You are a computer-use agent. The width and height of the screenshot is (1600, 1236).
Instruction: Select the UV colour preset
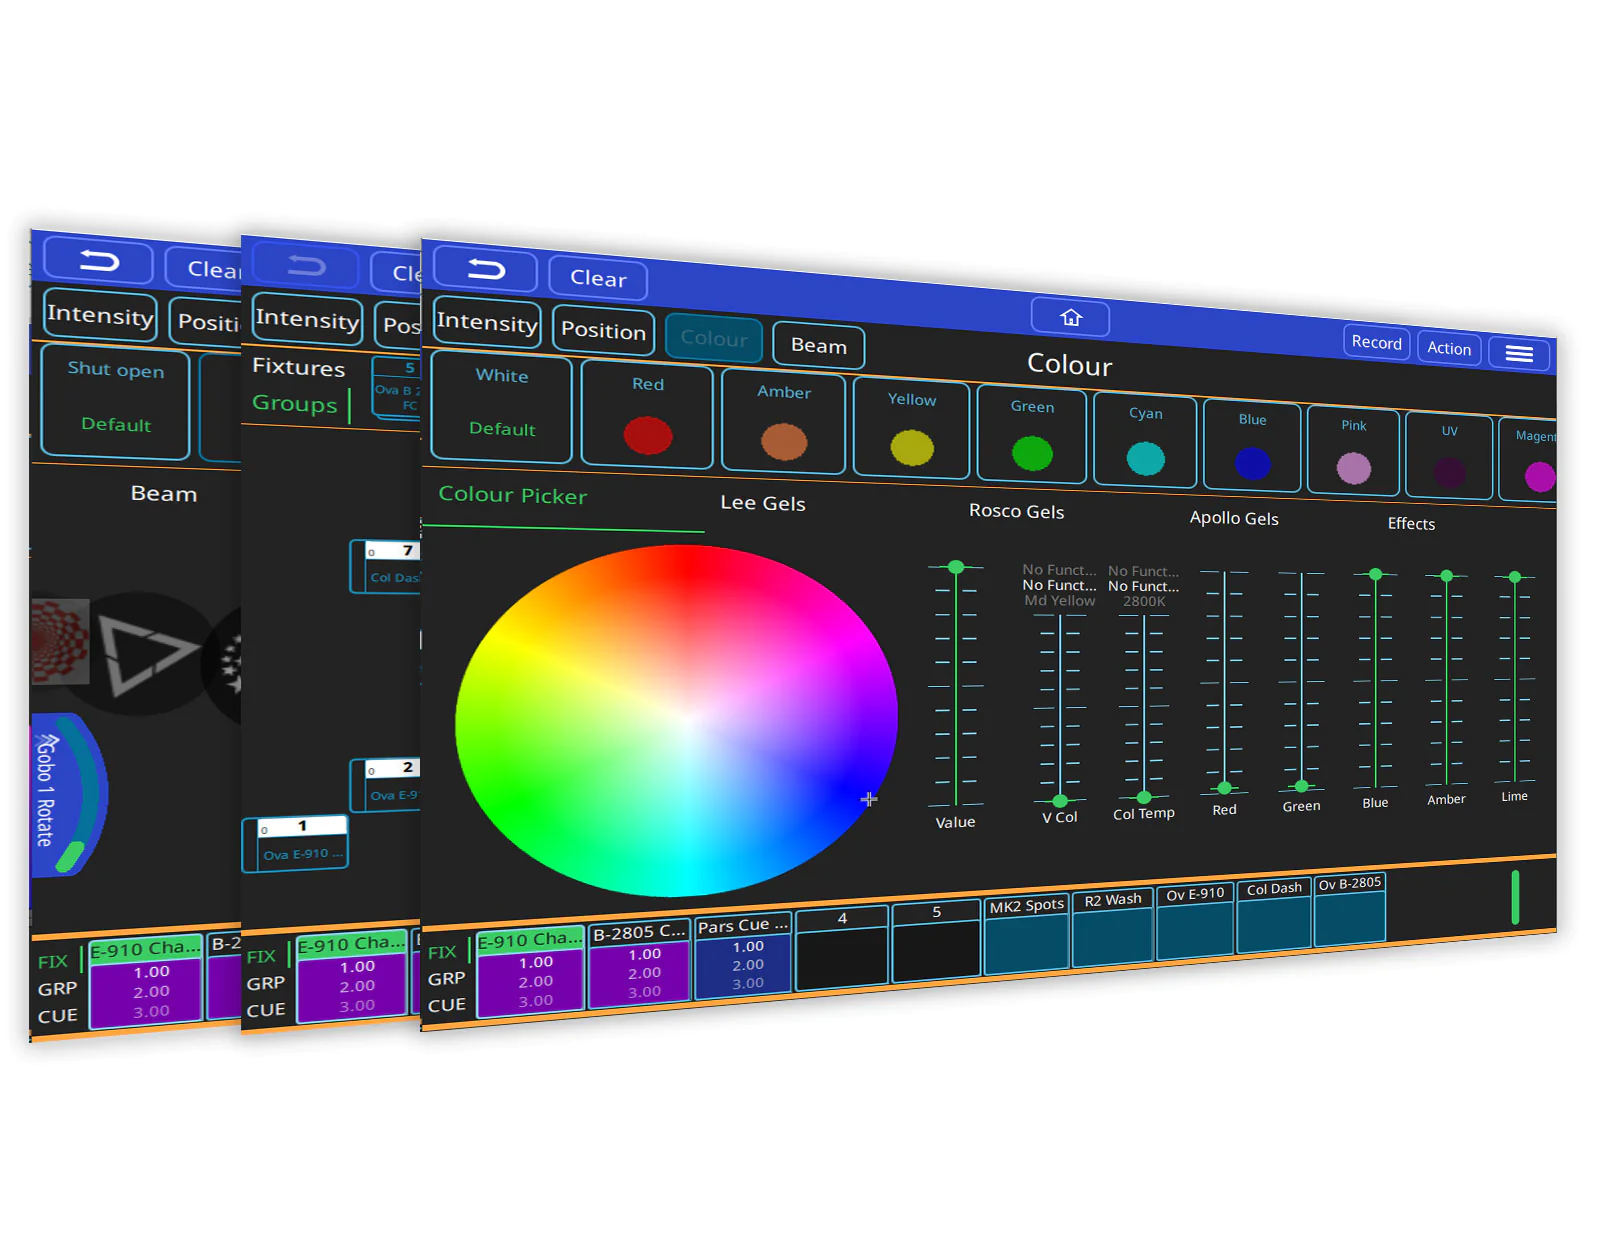(x=1449, y=456)
